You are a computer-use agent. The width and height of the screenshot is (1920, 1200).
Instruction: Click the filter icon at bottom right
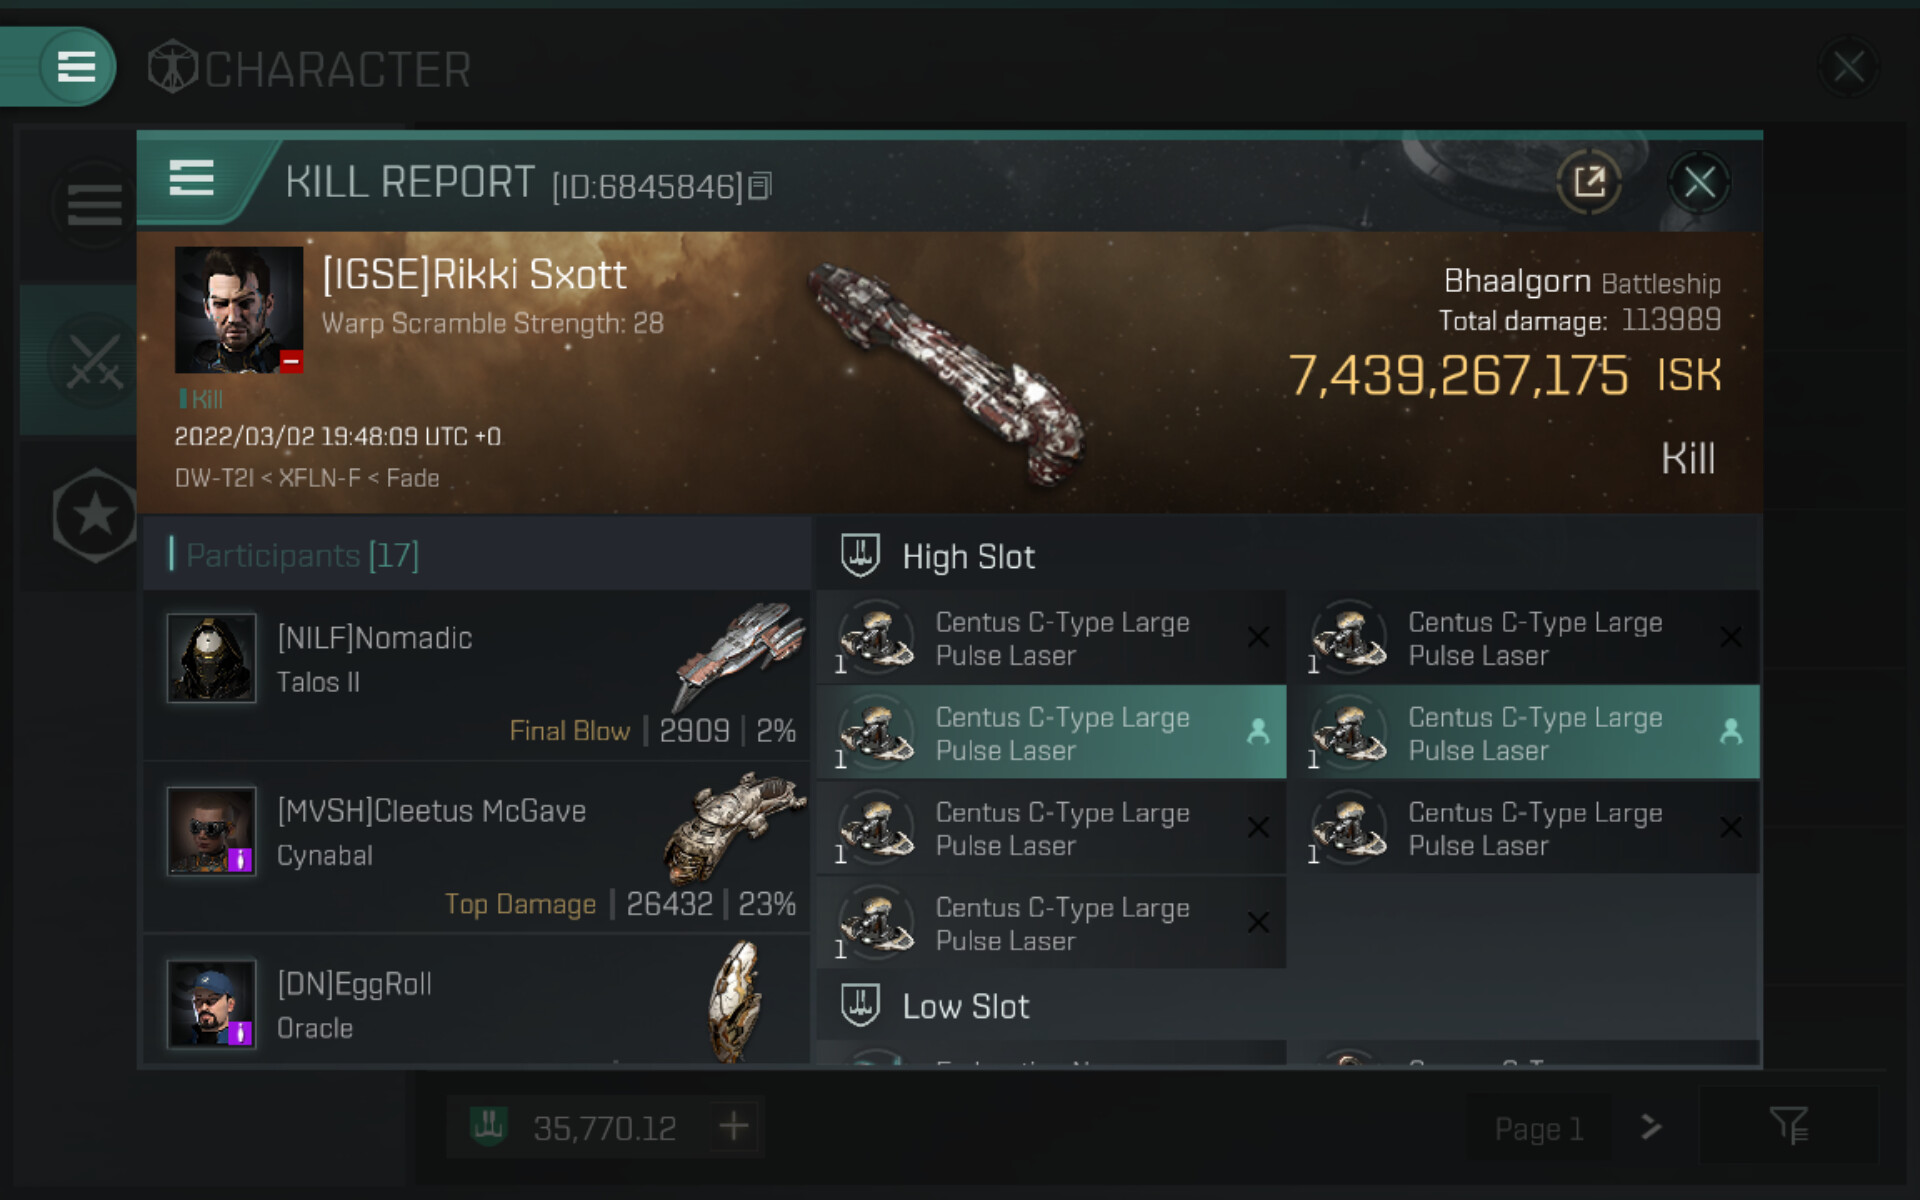coord(1788,1127)
